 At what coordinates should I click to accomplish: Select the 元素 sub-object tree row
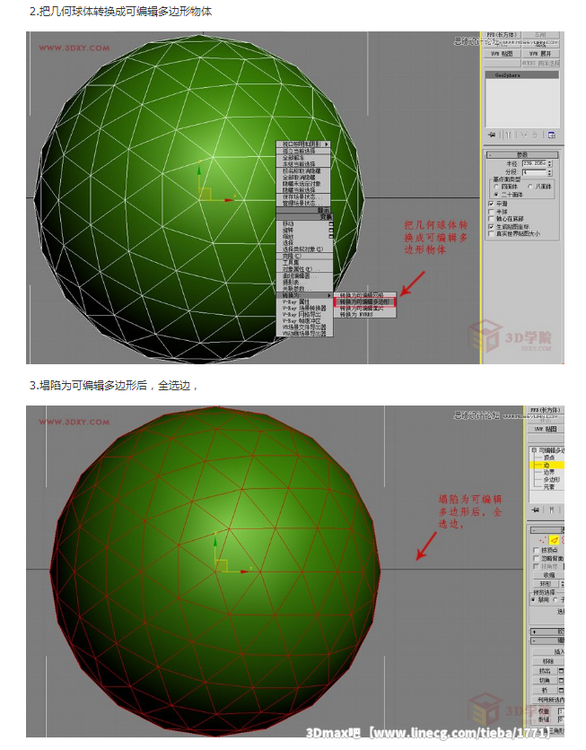point(549,487)
